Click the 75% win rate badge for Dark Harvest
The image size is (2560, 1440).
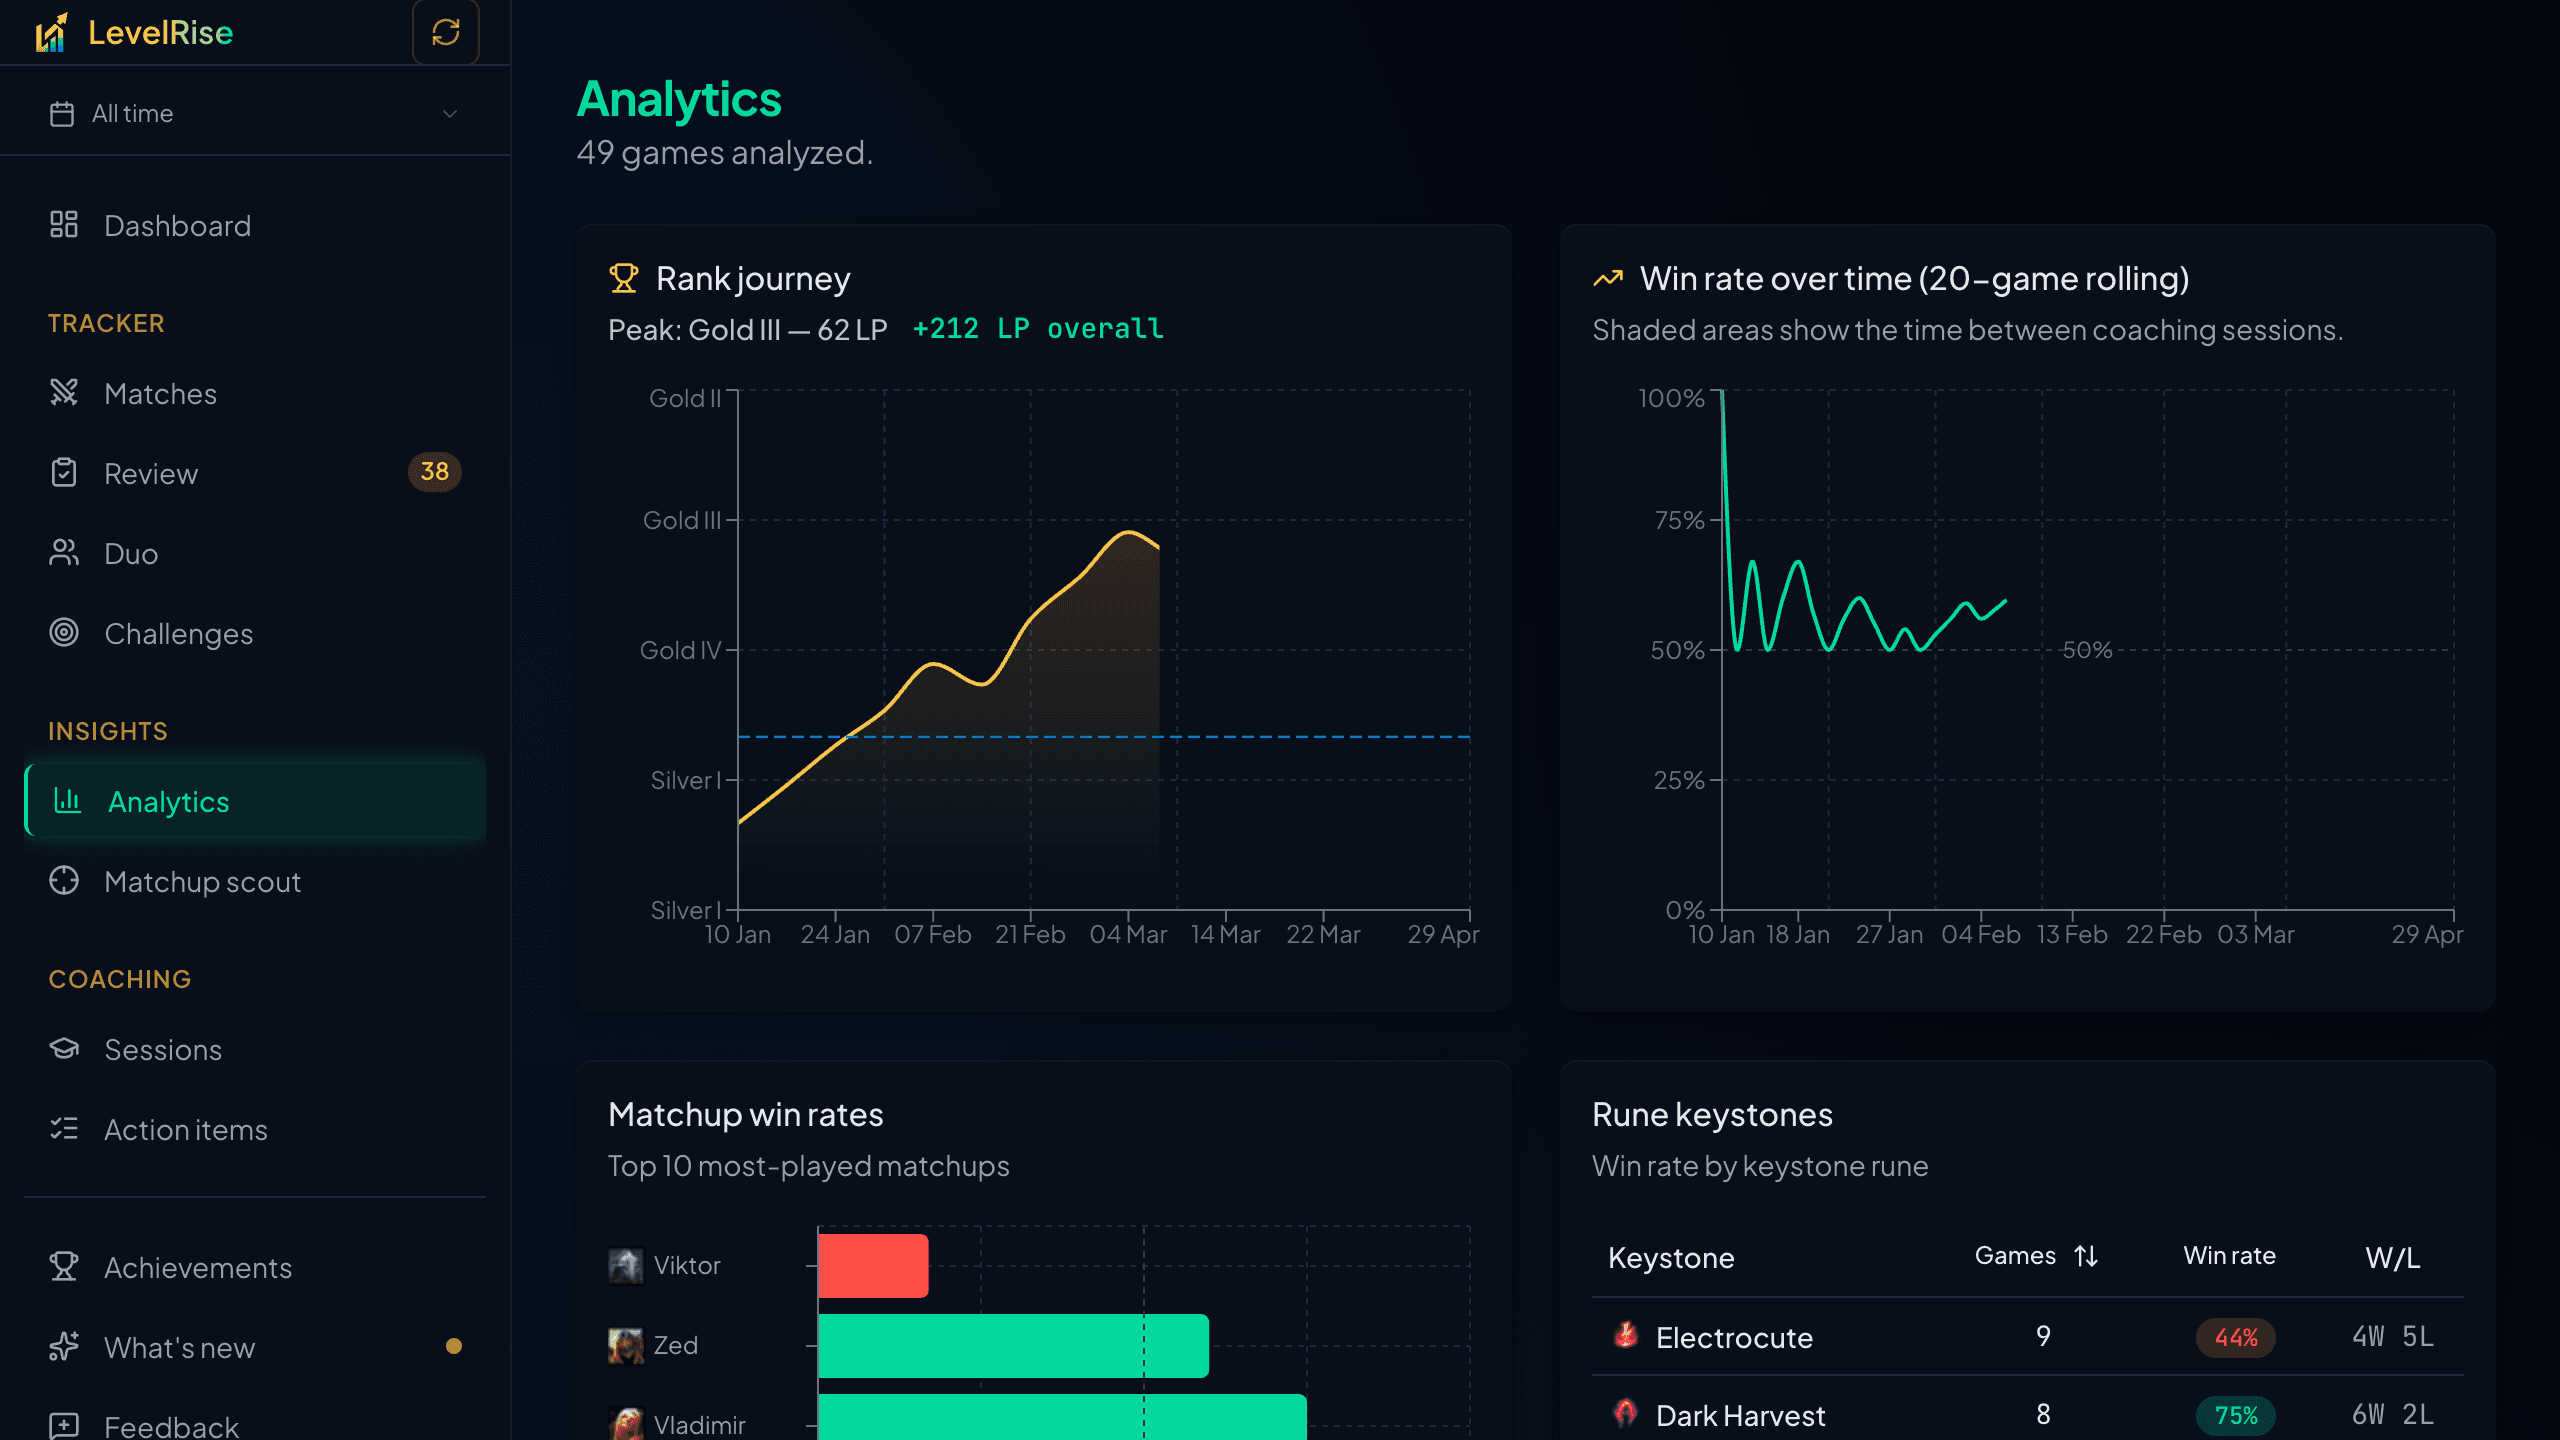2237,1415
